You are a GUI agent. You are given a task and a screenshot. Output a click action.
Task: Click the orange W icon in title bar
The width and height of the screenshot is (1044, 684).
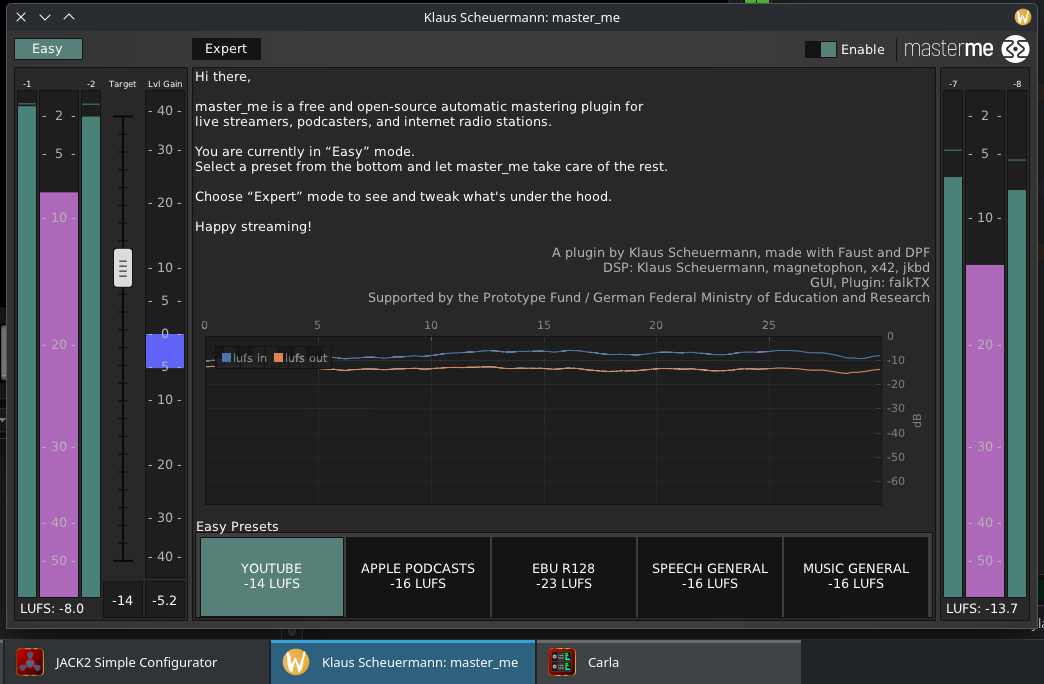pyautogui.click(x=1022, y=17)
